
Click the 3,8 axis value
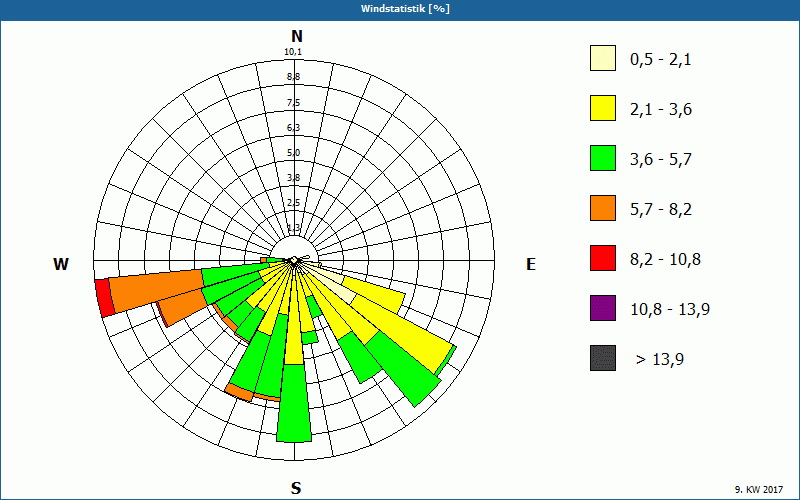[x=293, y=178]
